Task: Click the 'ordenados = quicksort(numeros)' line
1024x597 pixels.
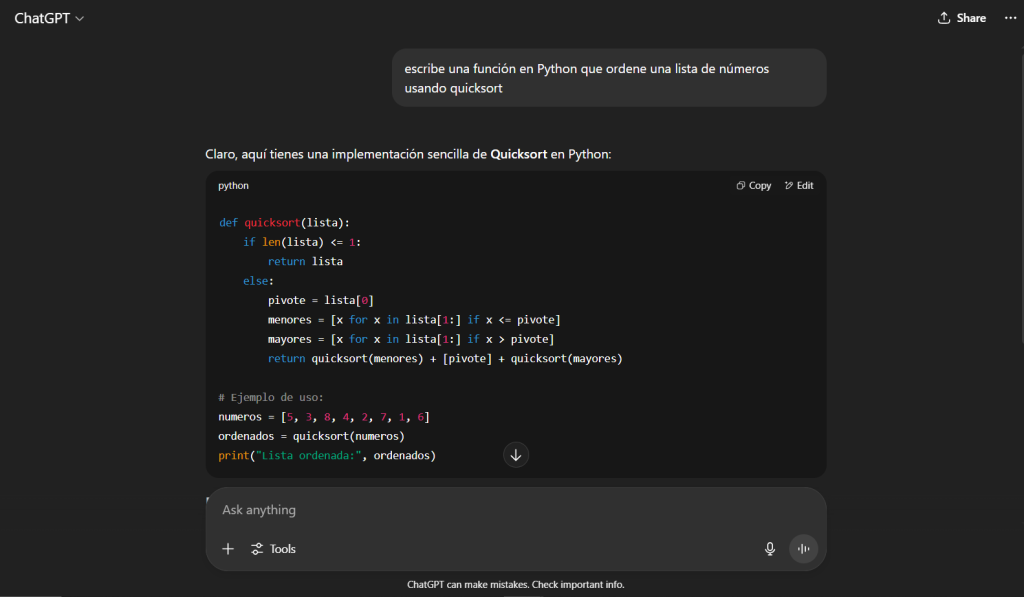Action: [x=312, y=436]
